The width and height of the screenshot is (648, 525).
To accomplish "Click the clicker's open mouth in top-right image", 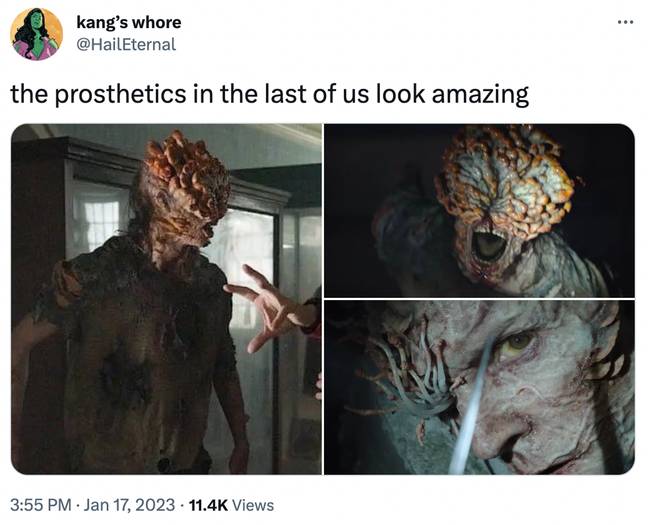I will tap(489, 246).
